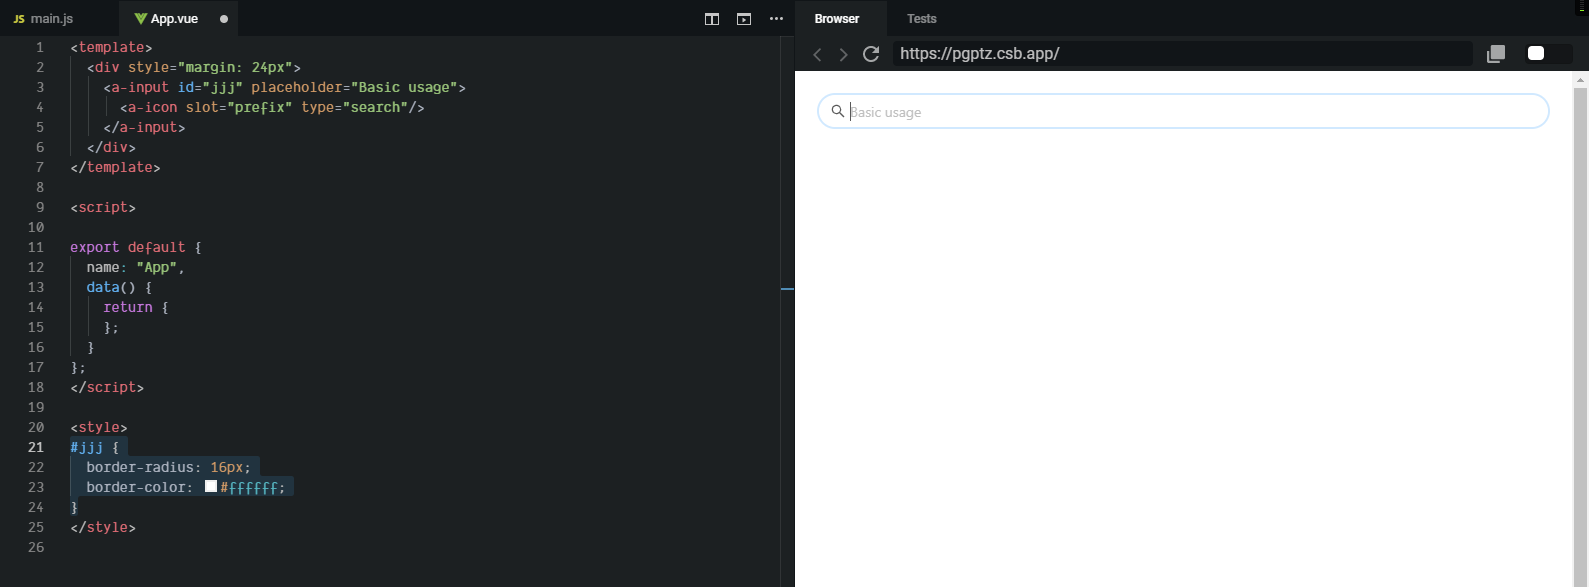Go back in the preview browser

(817, 54)
